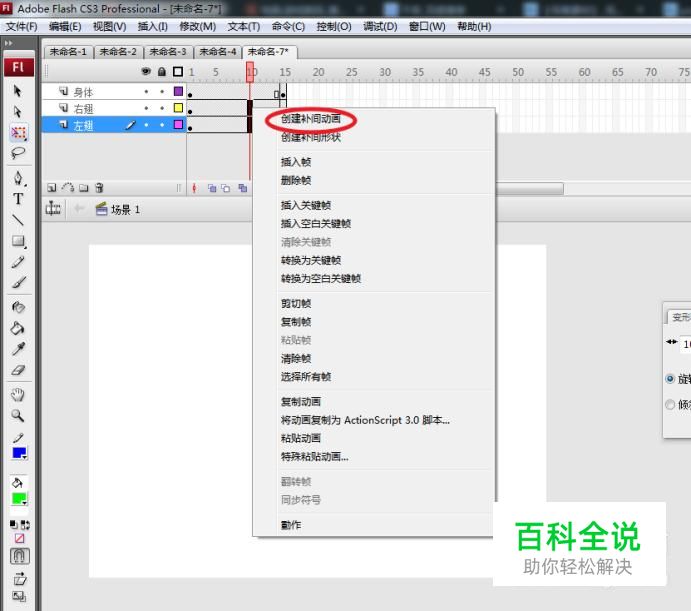Choose 选择所有帧 from context menu
The image size is (691, 611).
point(306,377)
